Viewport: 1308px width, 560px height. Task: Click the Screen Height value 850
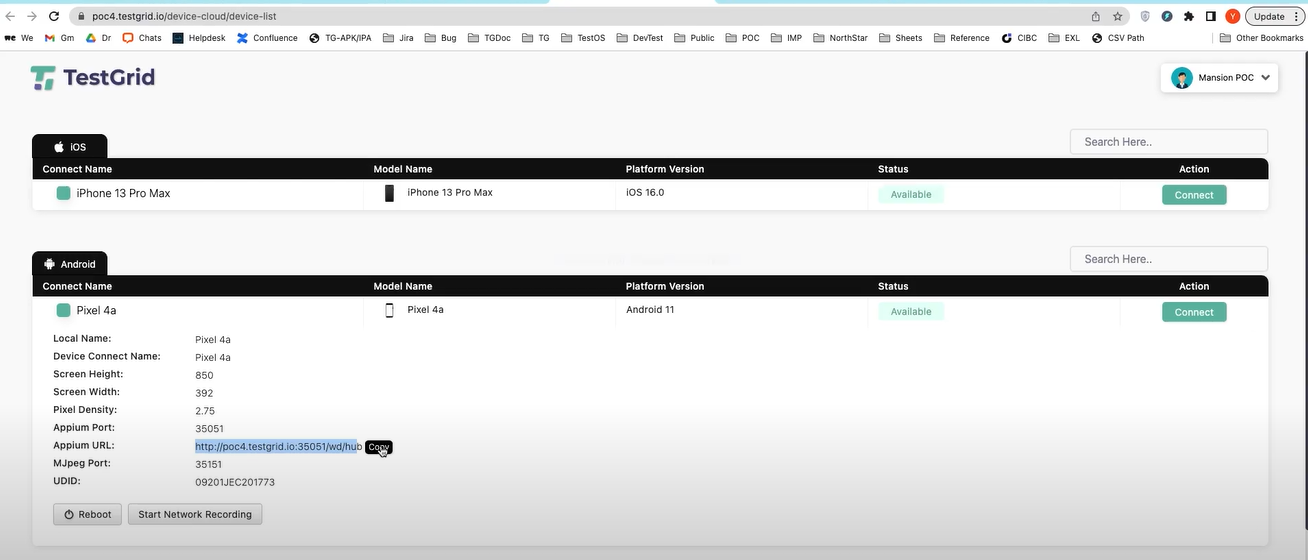point(204,375)
